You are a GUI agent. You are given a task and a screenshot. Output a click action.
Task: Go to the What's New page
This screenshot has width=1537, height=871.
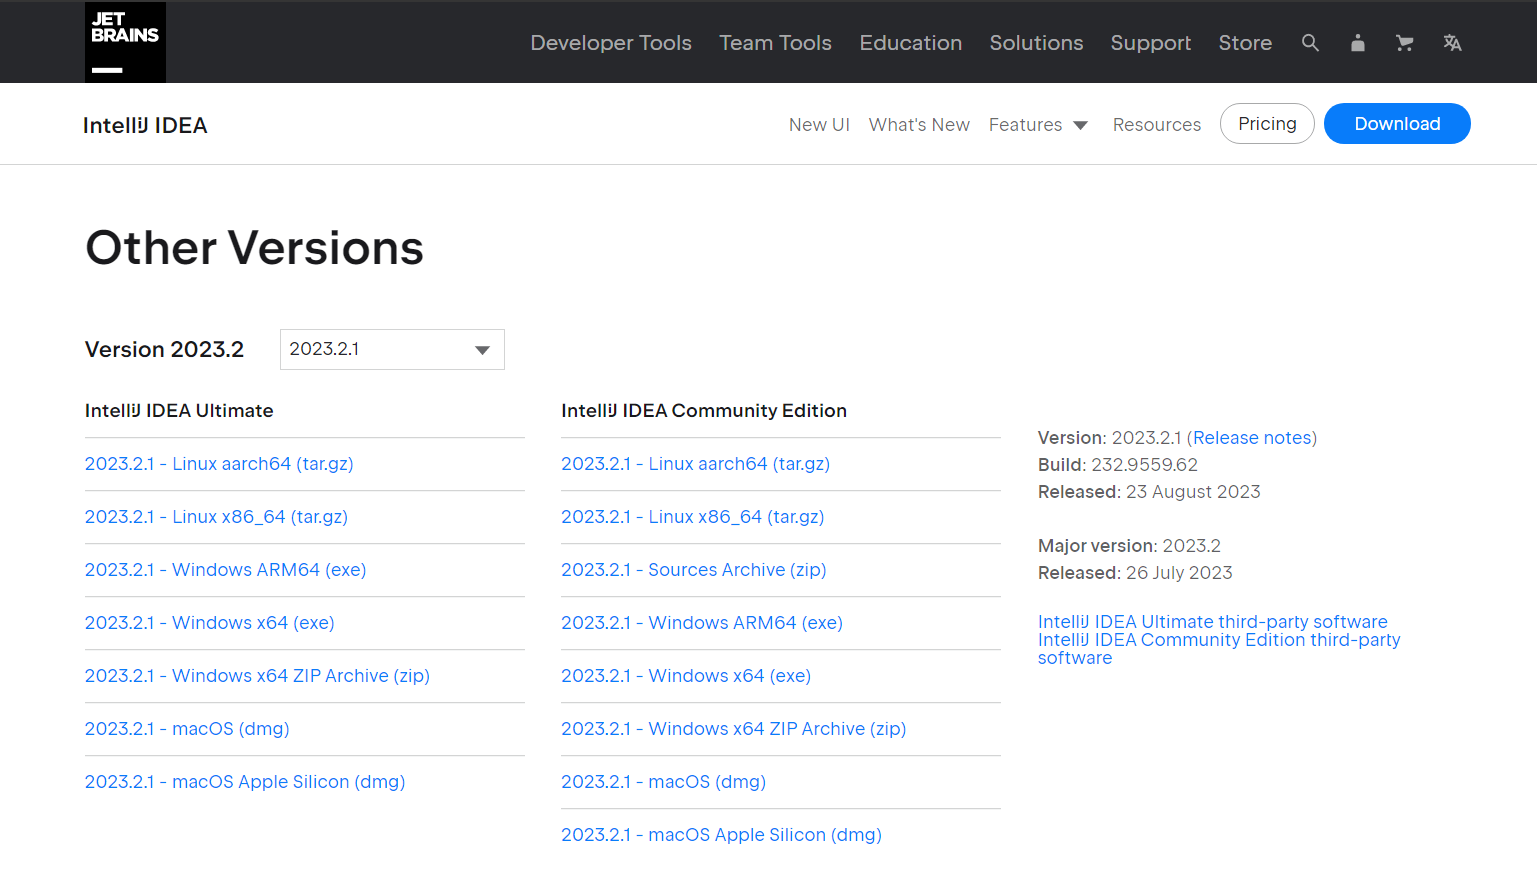point(919,125)
